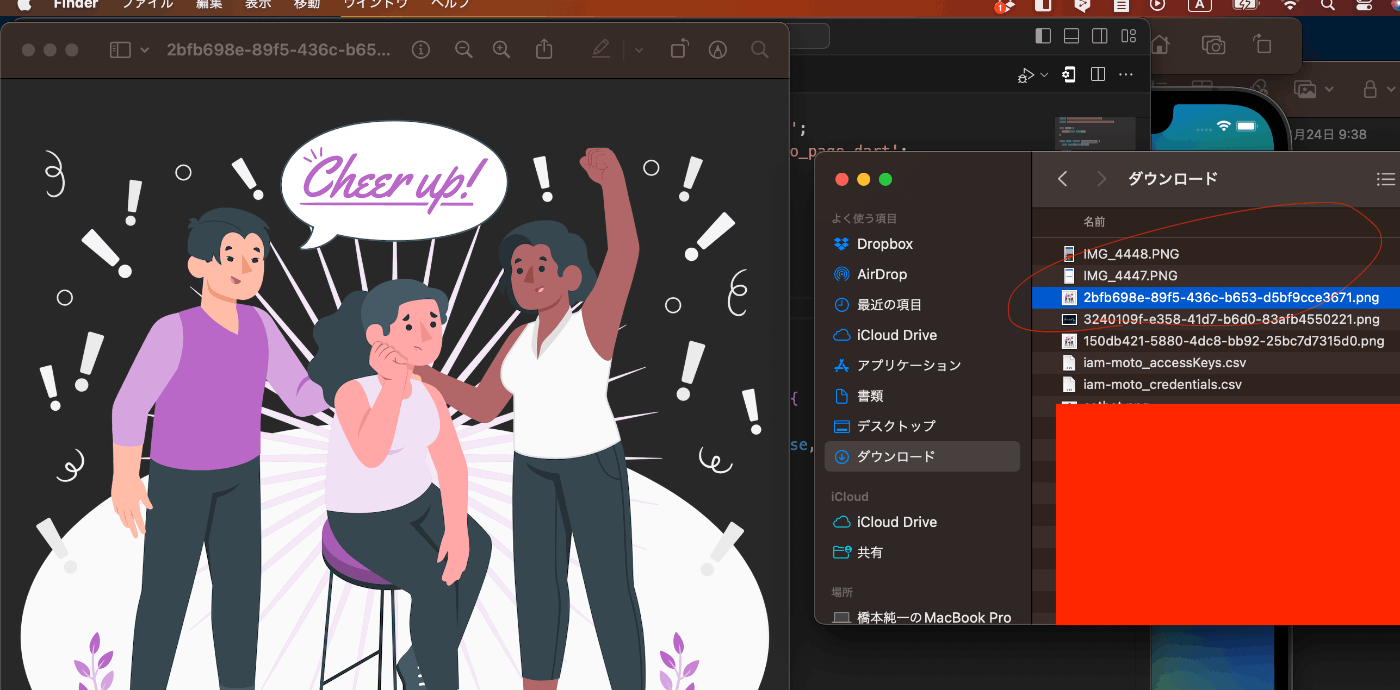
Task: Zoom in on the Cheer up image
Action: 501,49
